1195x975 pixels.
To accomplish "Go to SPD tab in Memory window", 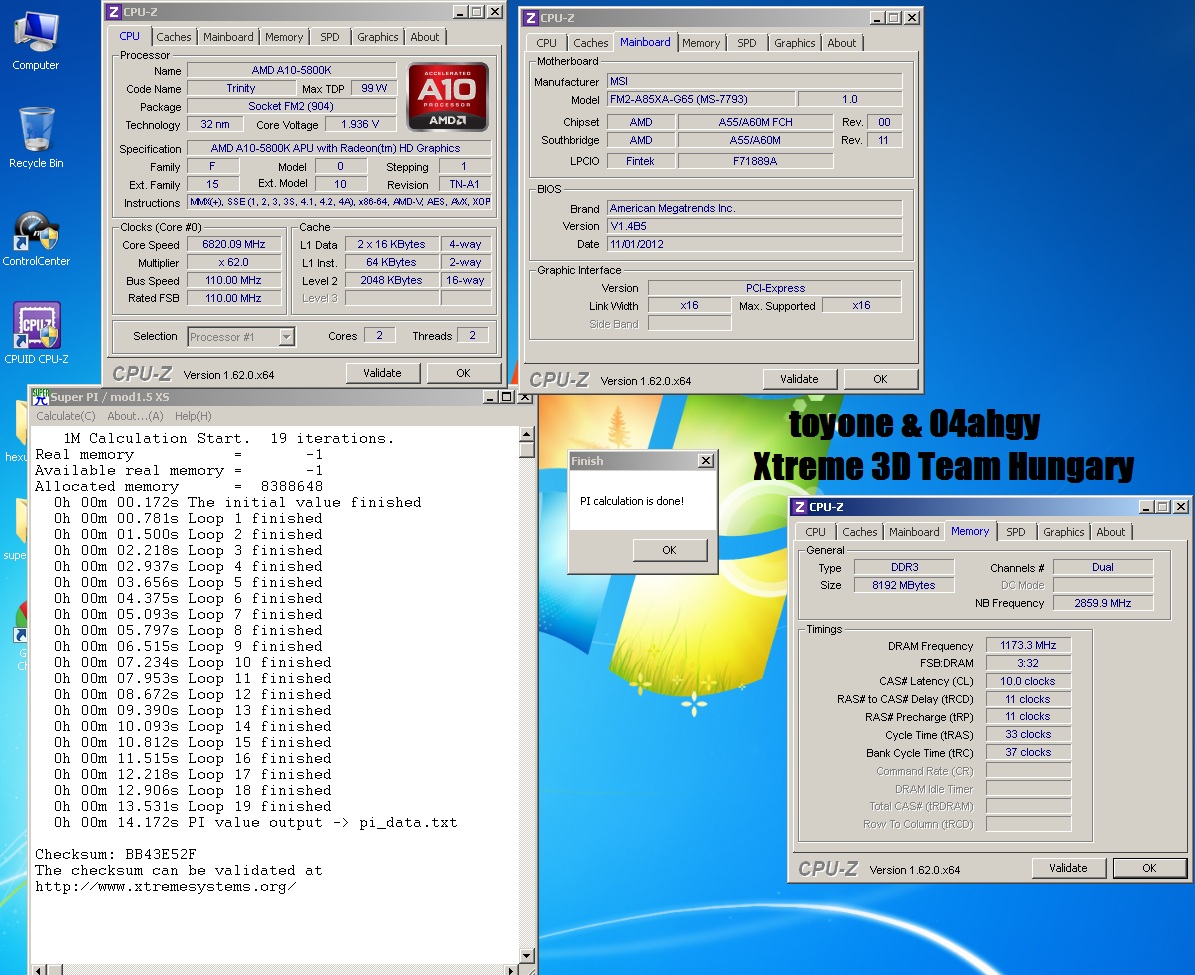I will click(1016, 532).
